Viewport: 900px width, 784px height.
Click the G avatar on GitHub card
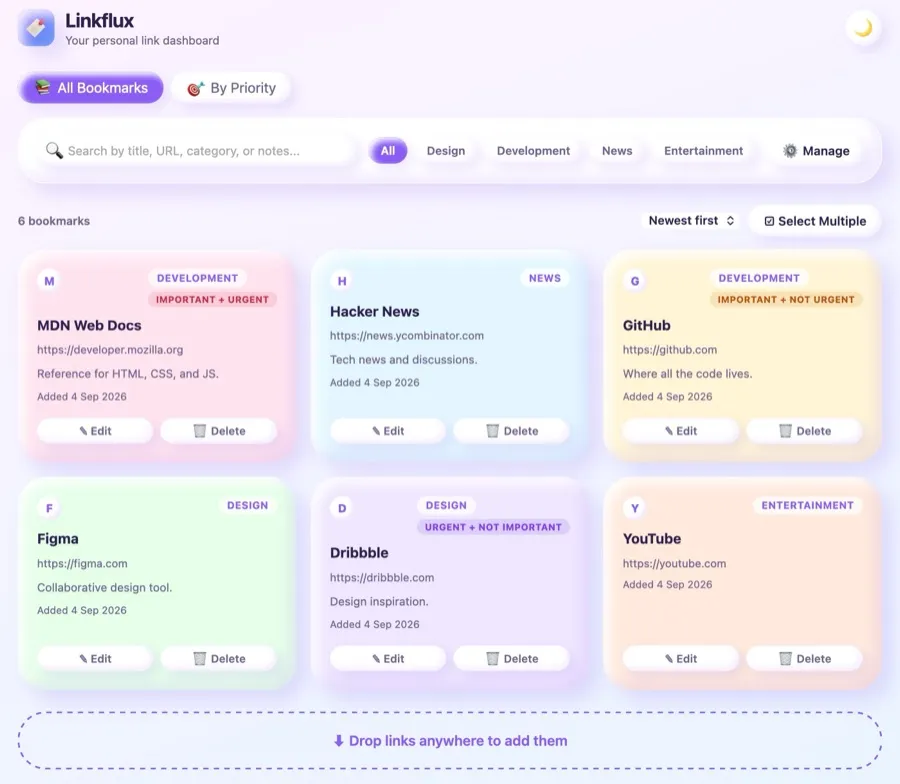point(635,281)
